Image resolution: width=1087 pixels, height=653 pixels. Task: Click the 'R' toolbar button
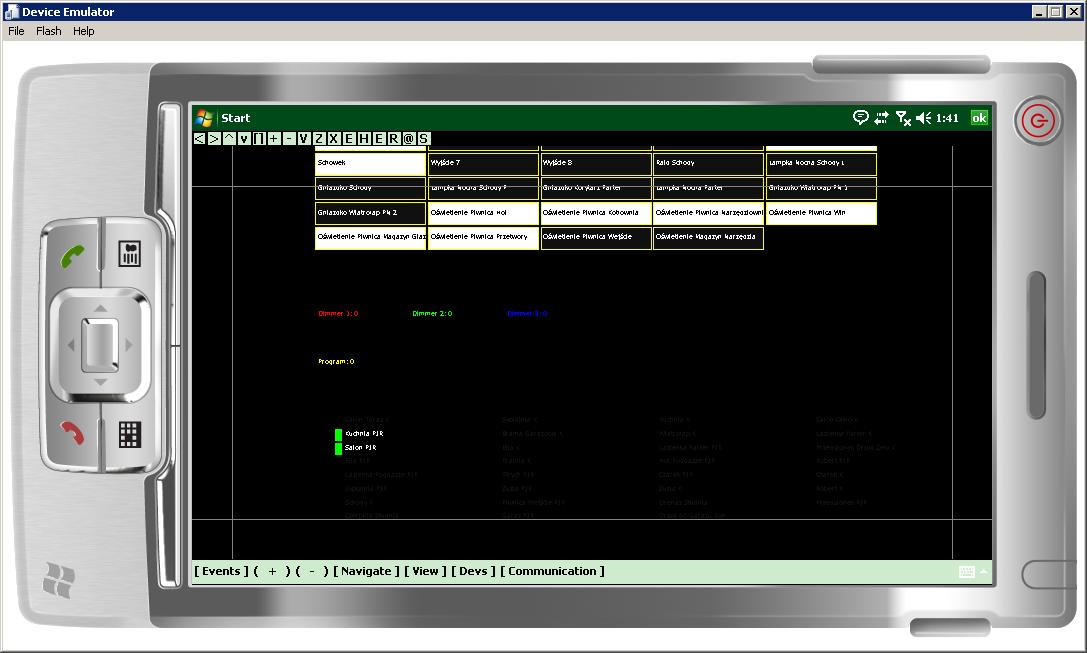point(394,139)
